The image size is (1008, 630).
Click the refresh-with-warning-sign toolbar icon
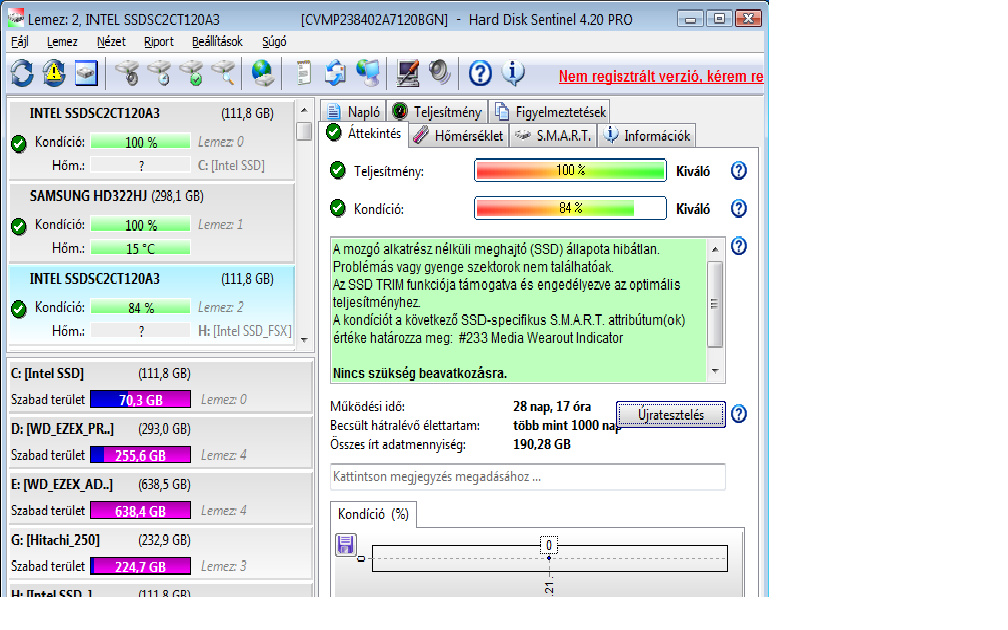tap(54, 73)
